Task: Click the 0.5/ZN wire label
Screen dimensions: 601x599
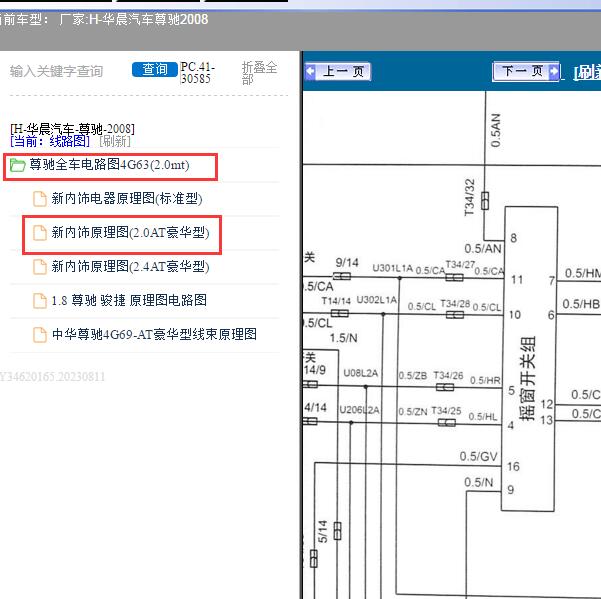Action: (x=413, y=412)
